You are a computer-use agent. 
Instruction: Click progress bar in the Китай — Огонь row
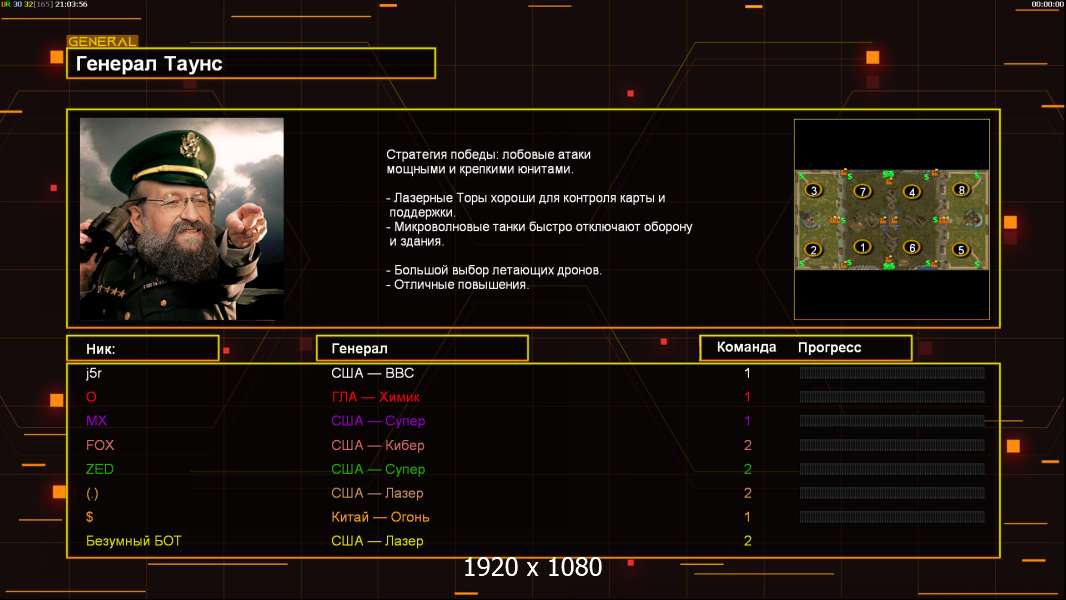tap(892, 517)
